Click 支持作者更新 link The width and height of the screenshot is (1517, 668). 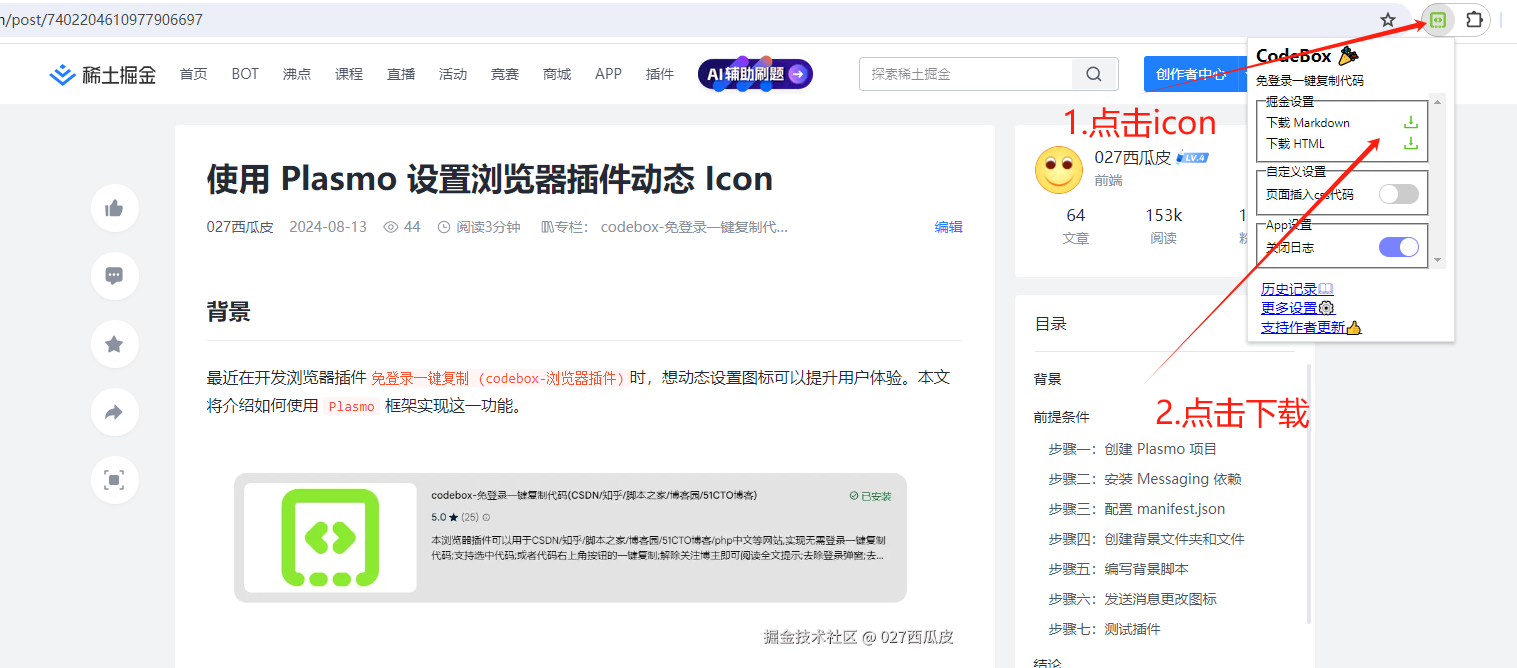click(1311, 327)
